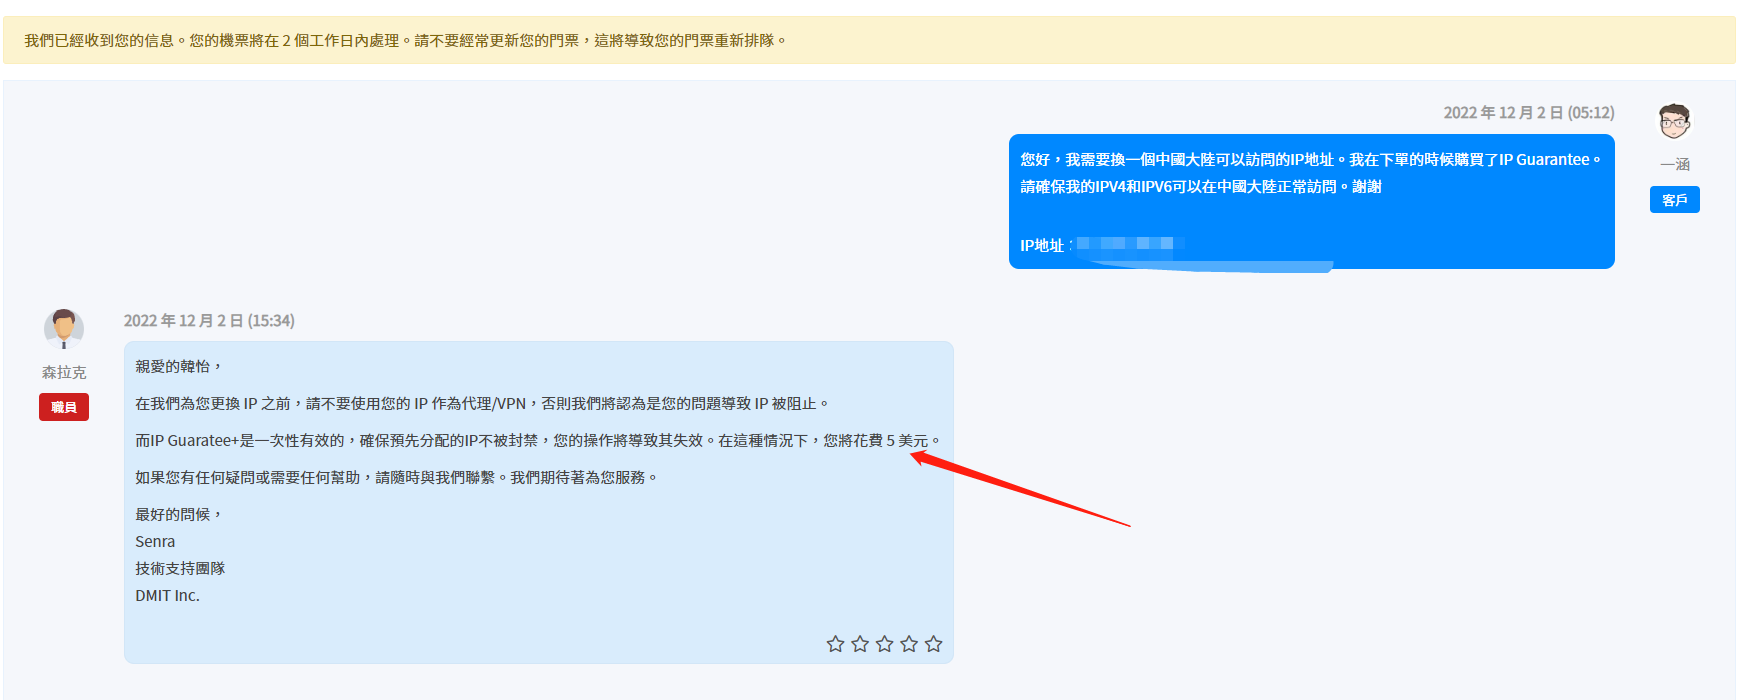Rate the reply five stars

[933, 644]
